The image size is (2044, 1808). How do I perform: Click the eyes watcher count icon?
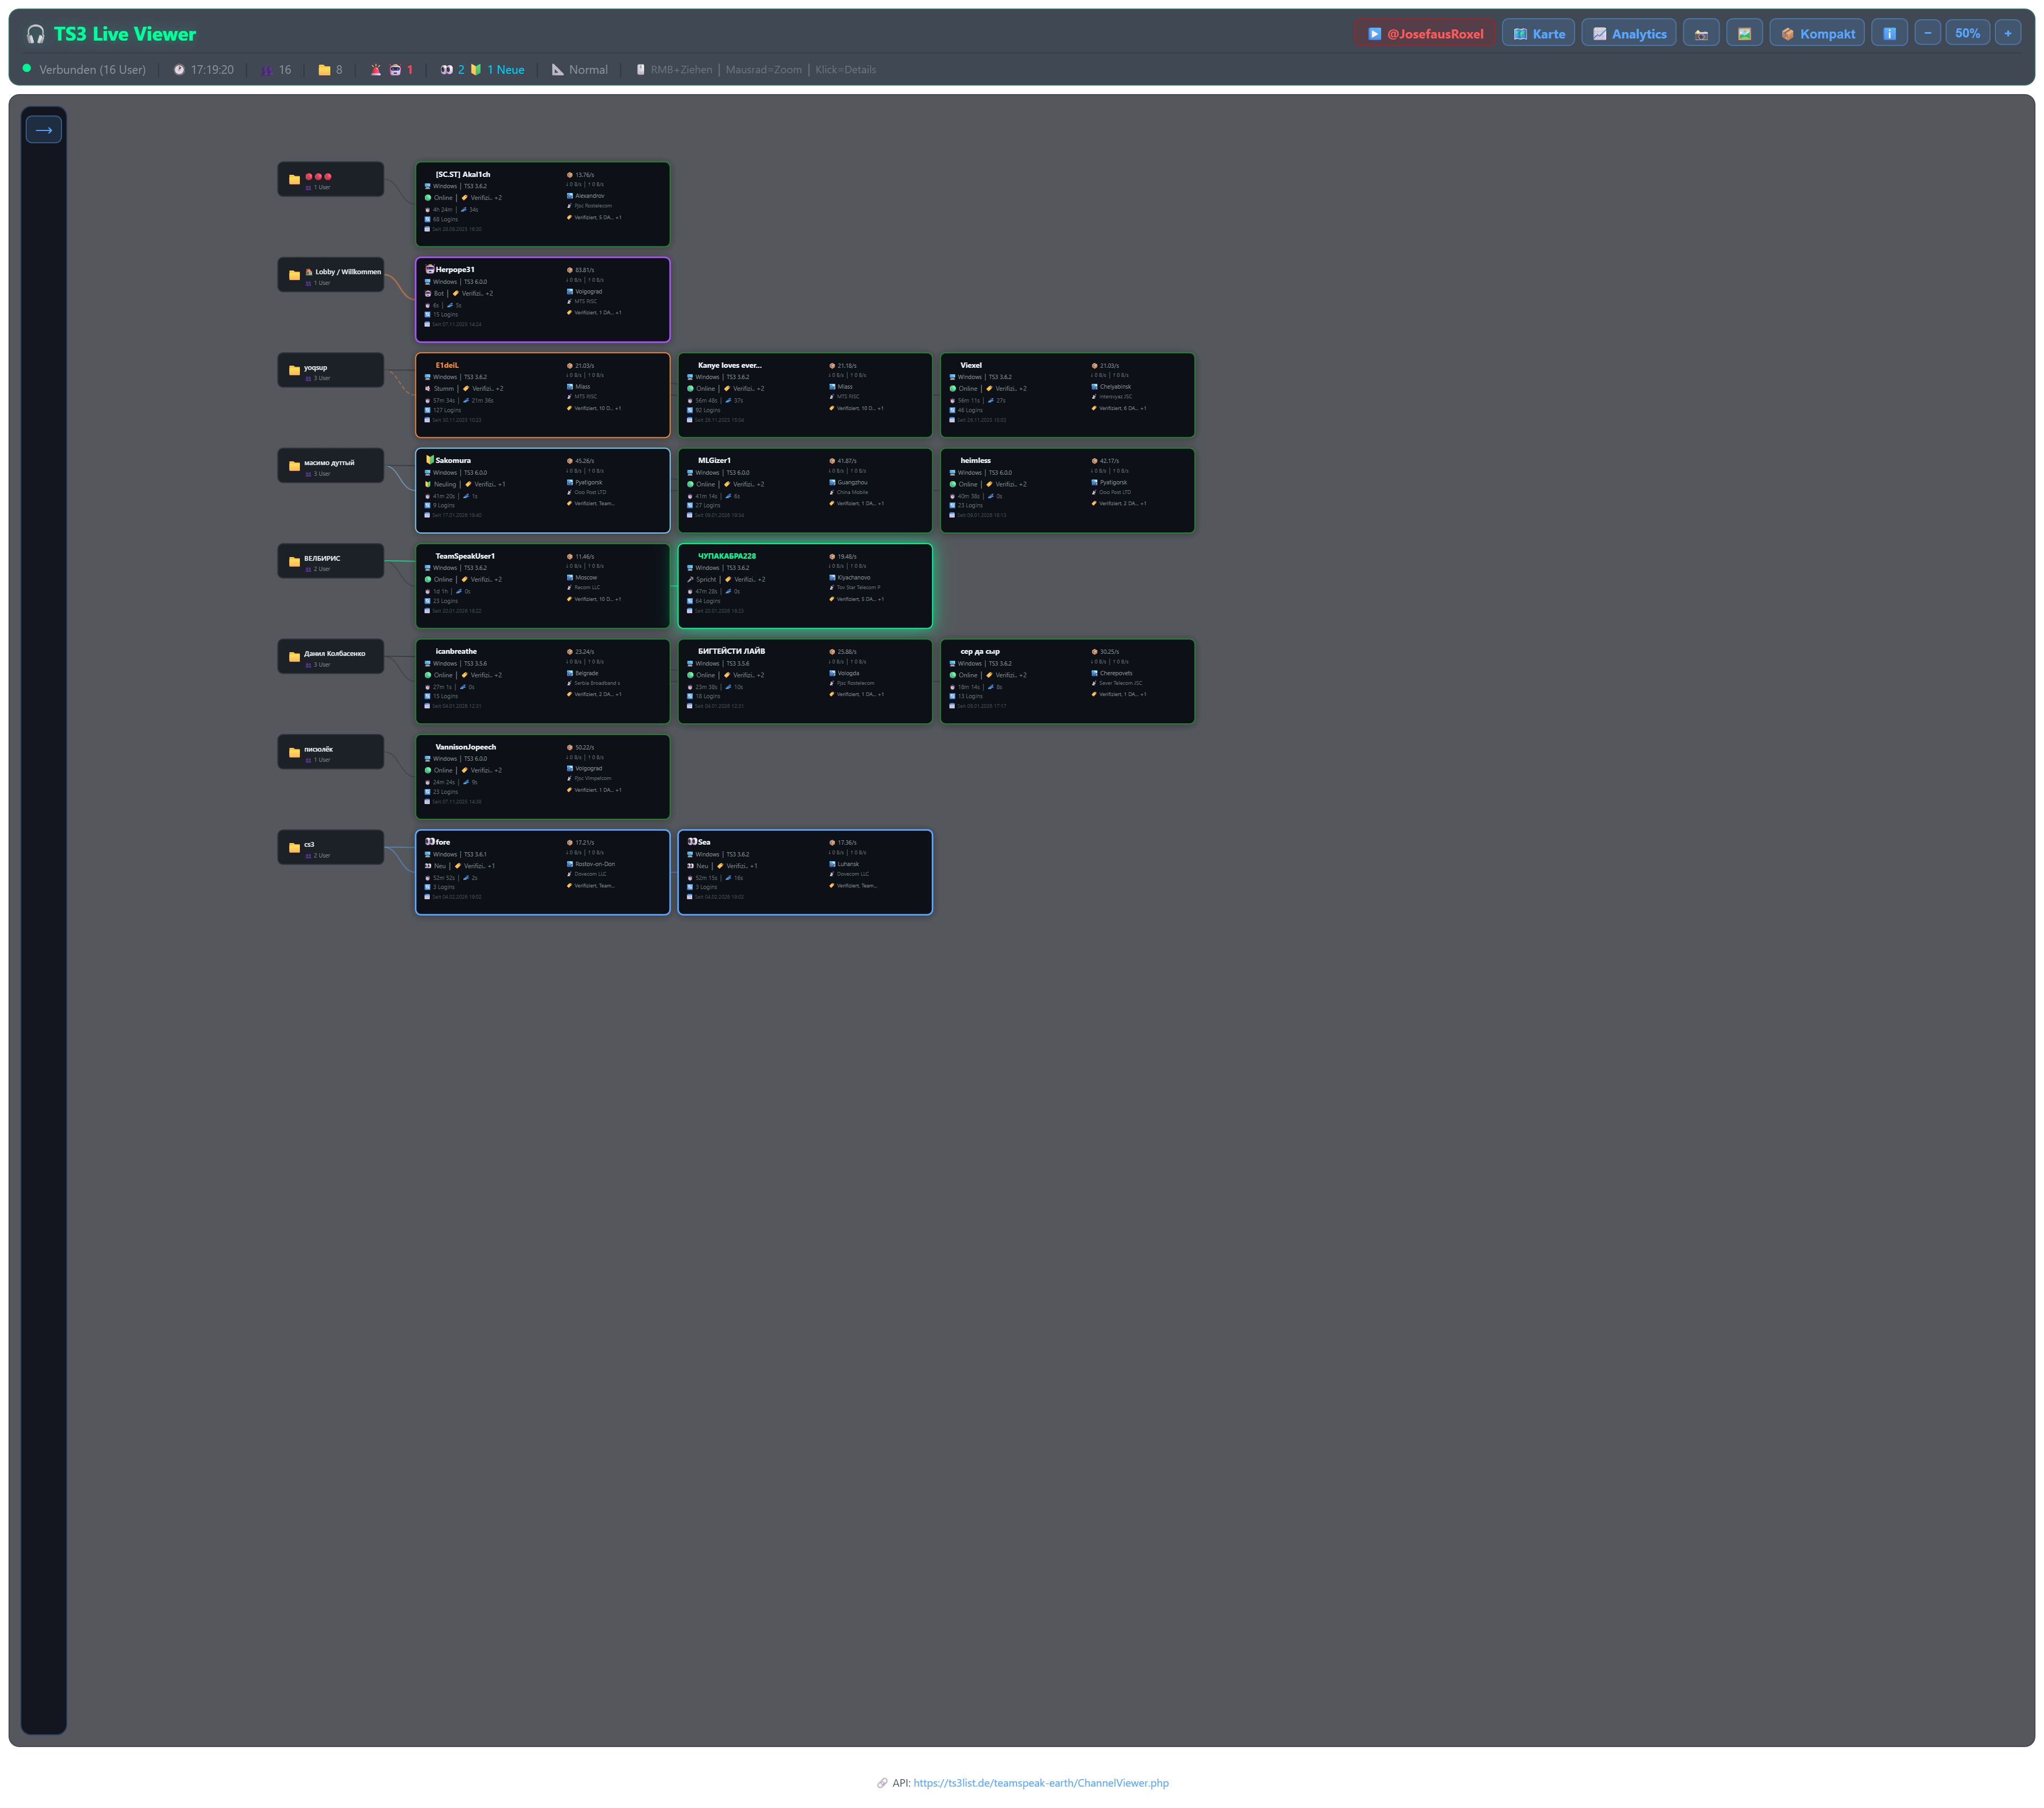(446, 70)
